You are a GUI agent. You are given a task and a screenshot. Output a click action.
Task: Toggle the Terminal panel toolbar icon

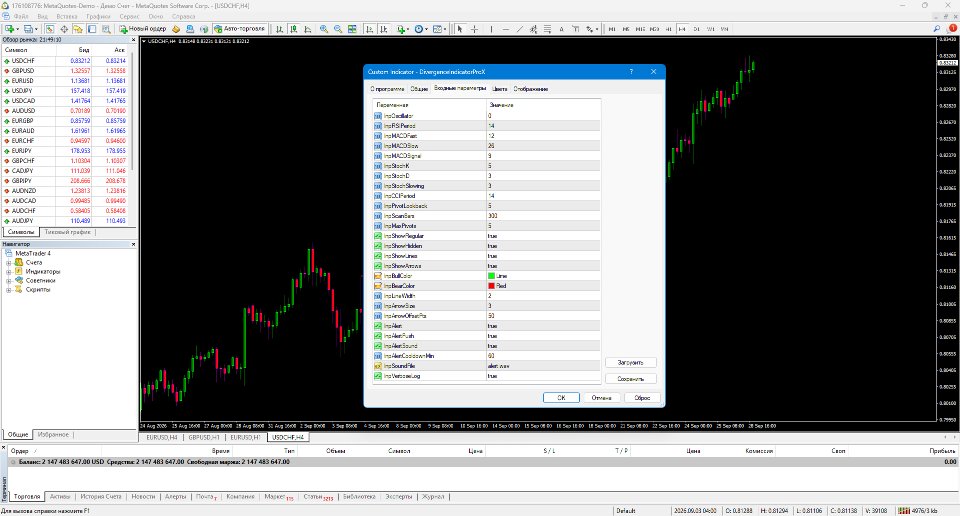point(92,29)
